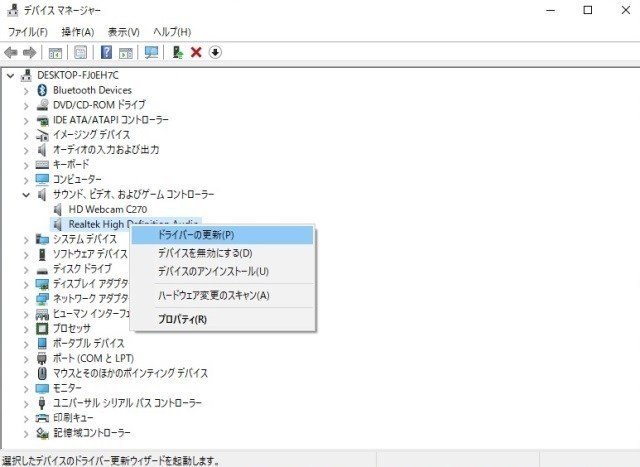Collapse the DESKTOP-FJ0EH7C root node
The height and width of the screenshot is (467, 640).
click(x=11, y=76)
